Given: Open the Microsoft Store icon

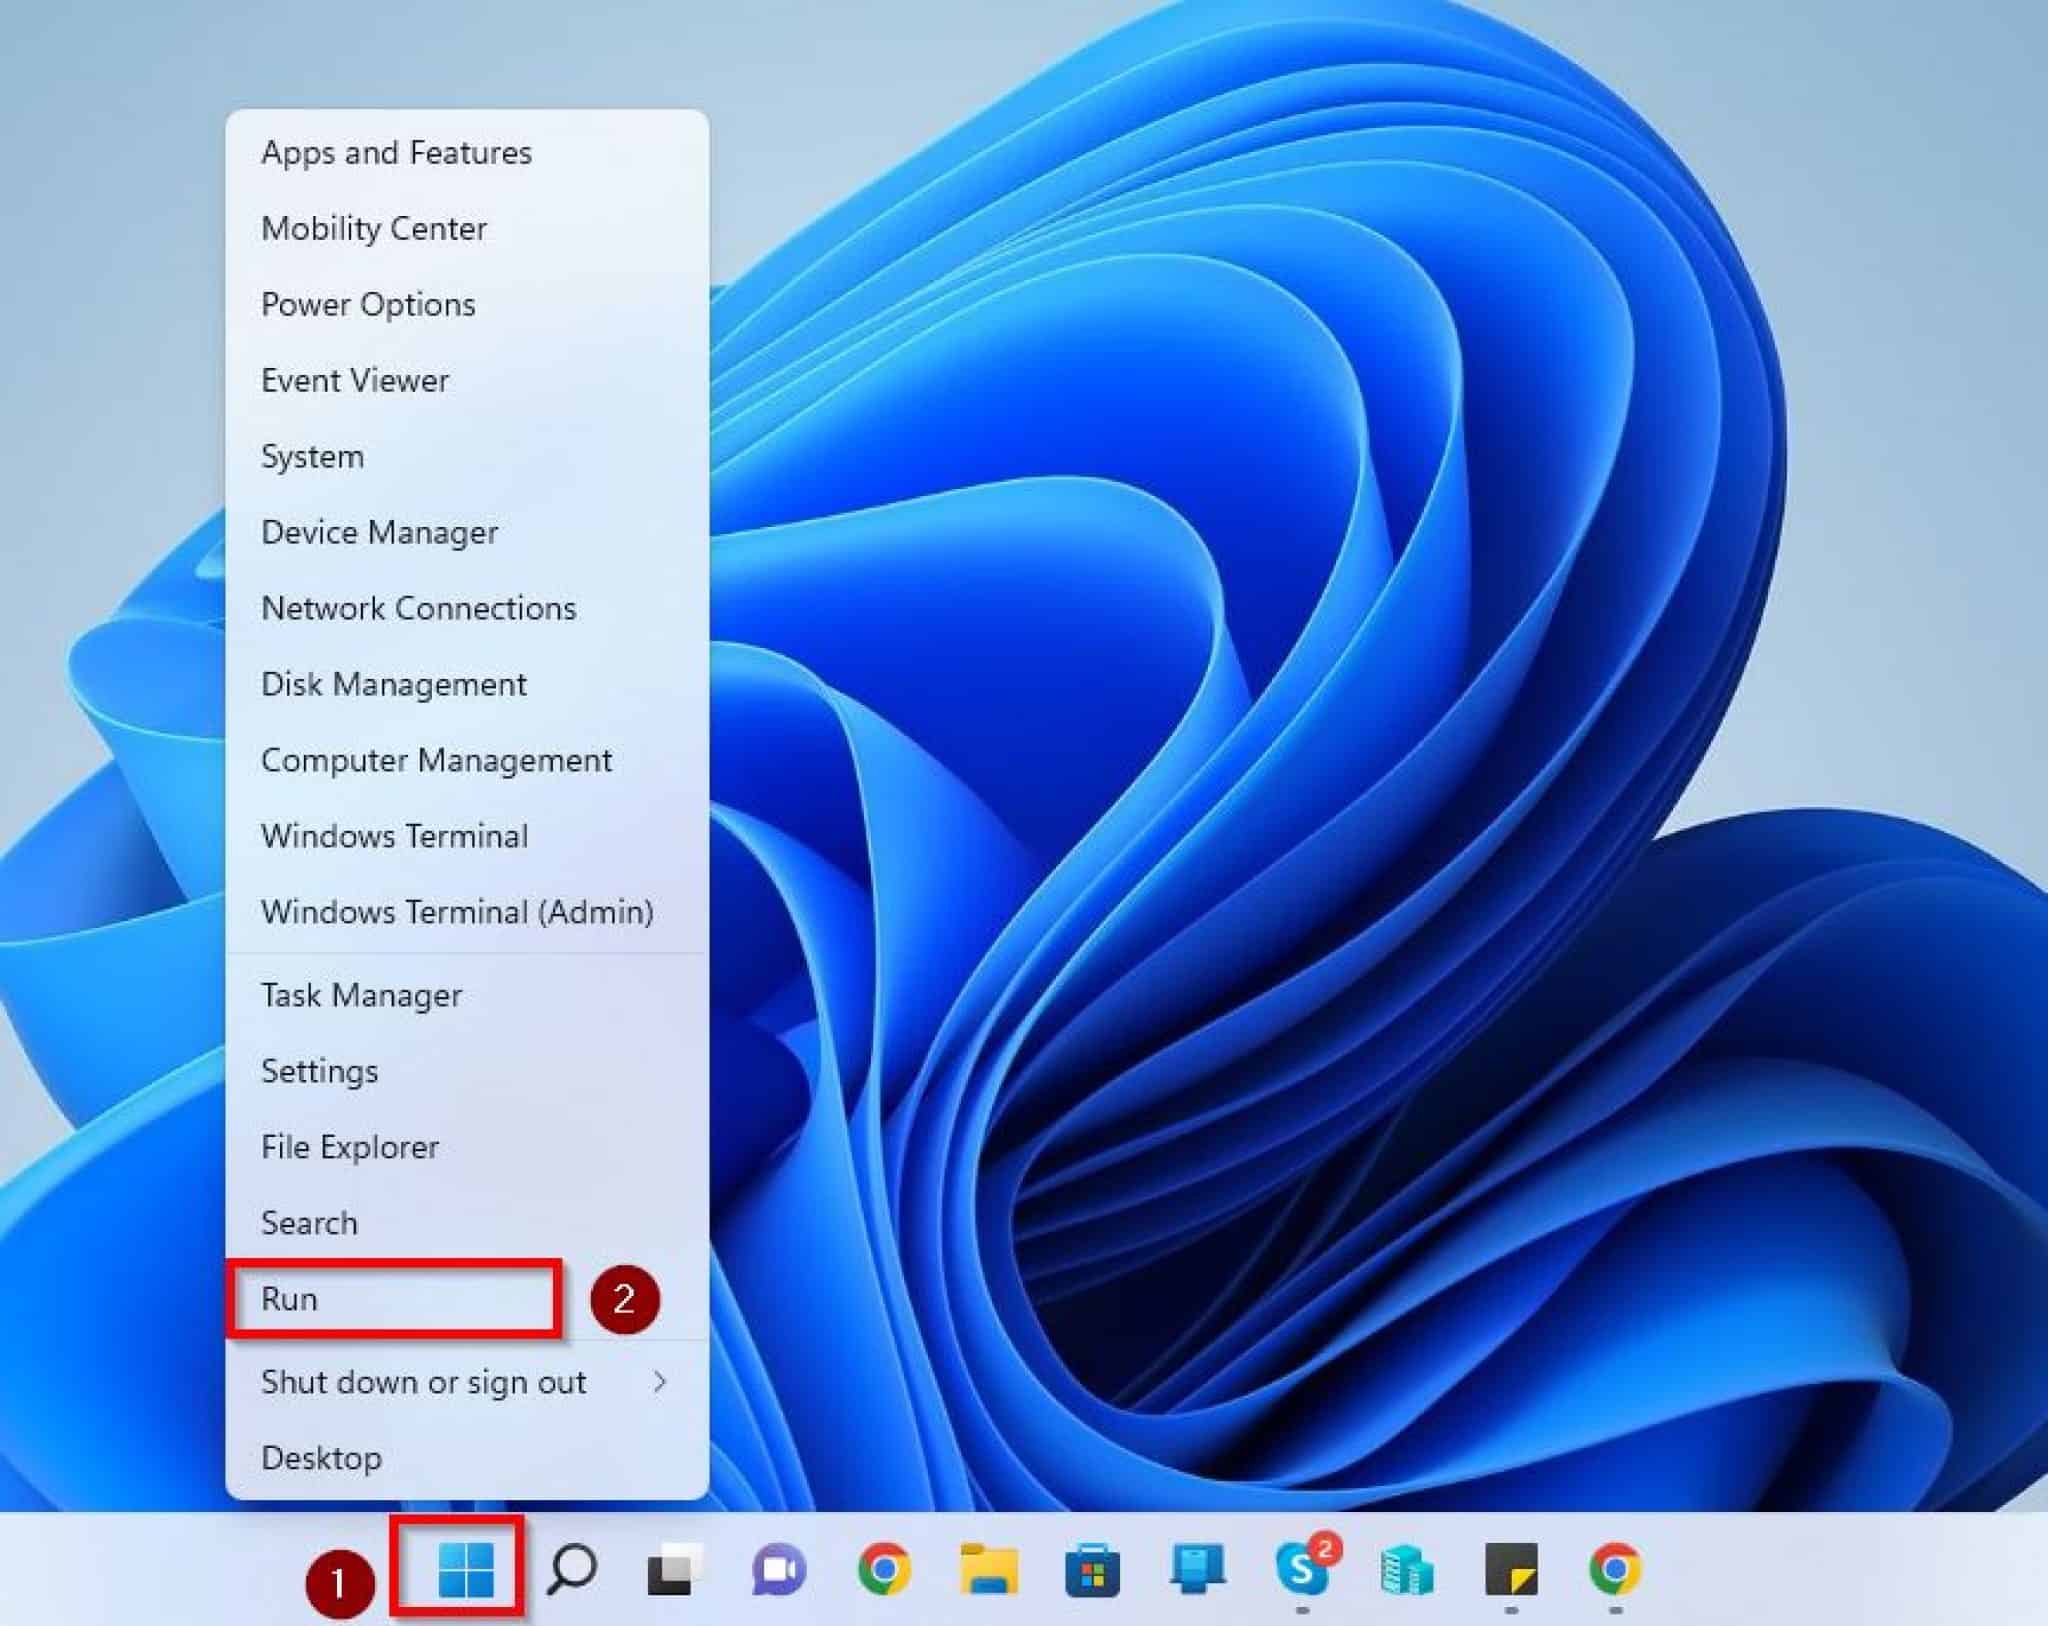Looking at the screenshot, I should [x=1092, y=1580].
